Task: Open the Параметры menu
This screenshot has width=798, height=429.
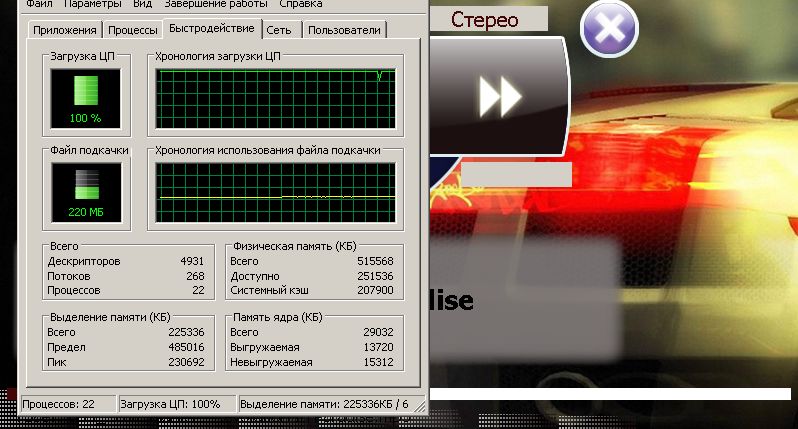Action: tap(93, 4)
